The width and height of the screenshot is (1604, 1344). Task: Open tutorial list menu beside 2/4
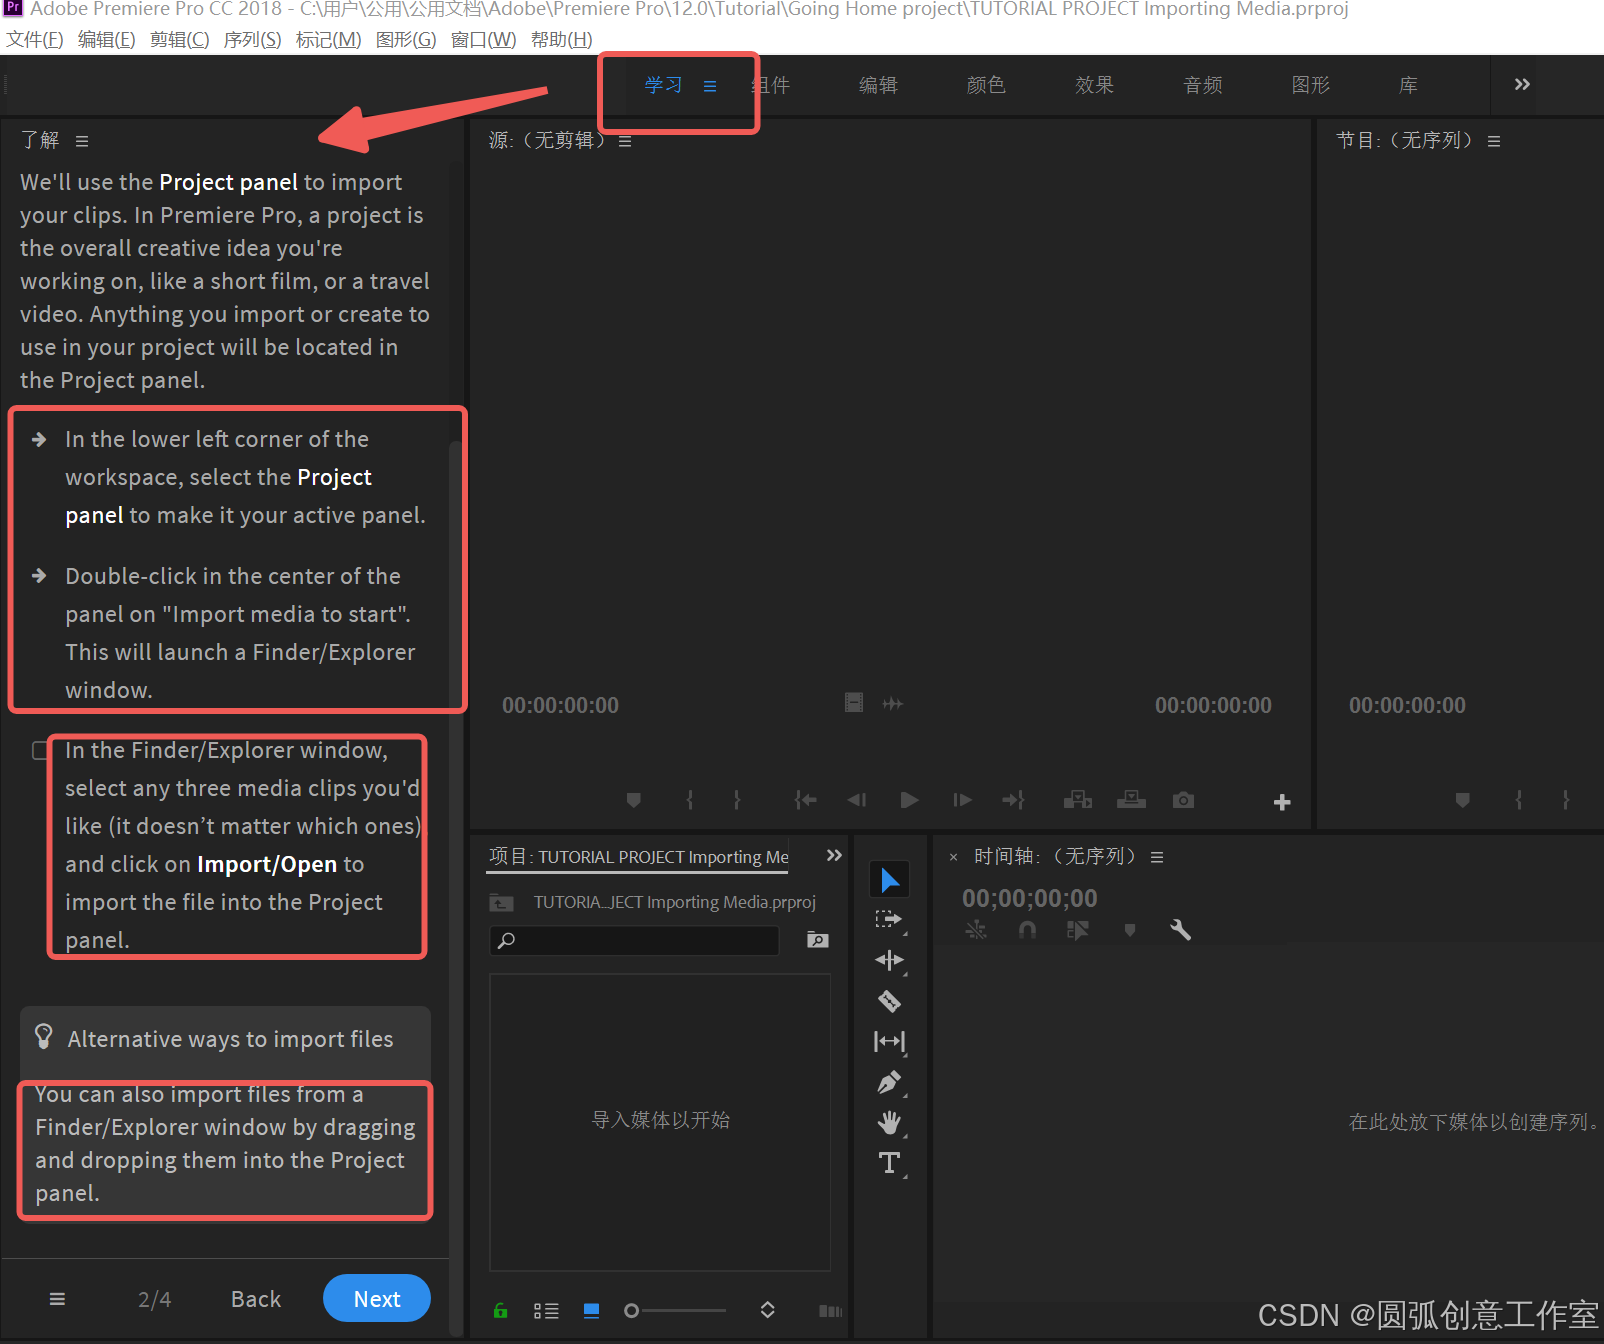57,1299
